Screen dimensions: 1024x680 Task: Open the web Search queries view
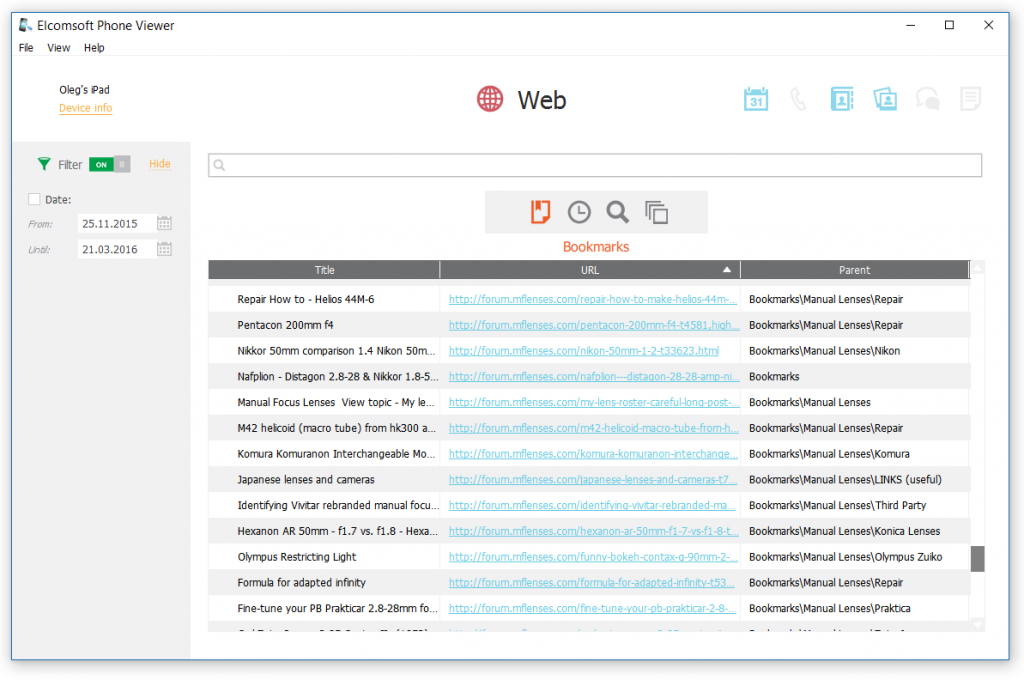pos(617,212)
